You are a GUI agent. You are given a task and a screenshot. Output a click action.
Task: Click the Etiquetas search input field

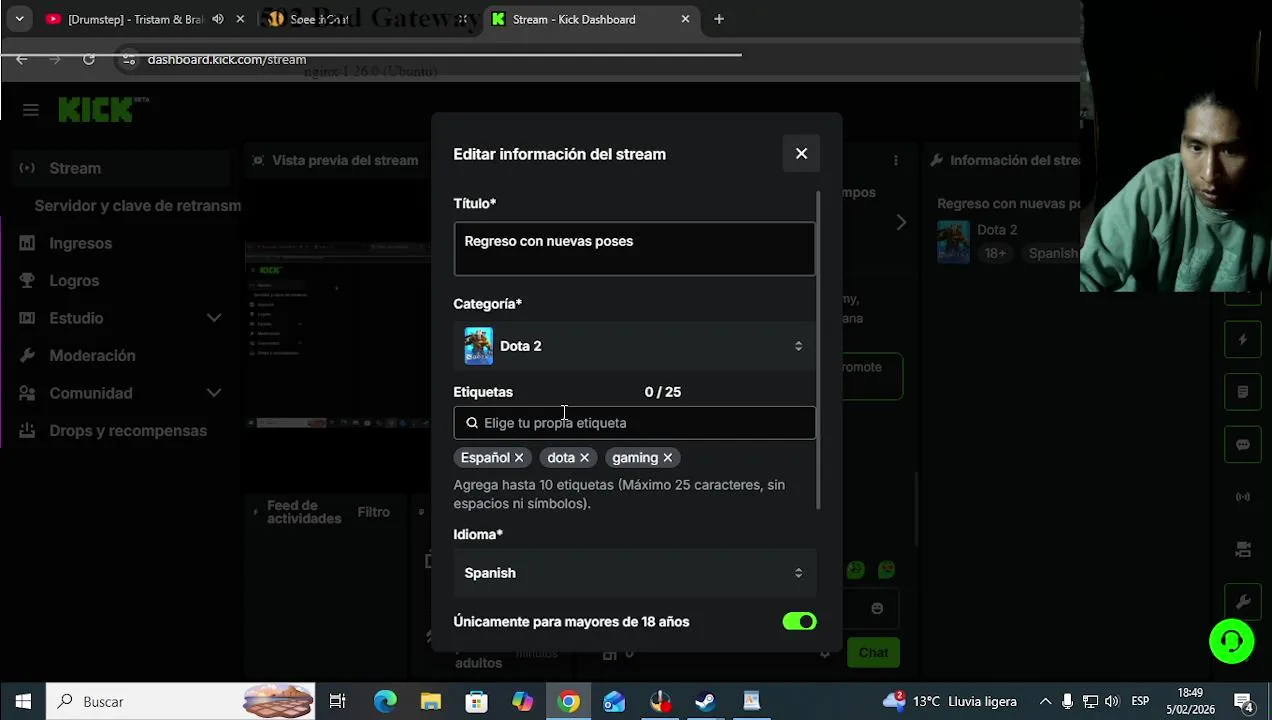coord(634,423)
